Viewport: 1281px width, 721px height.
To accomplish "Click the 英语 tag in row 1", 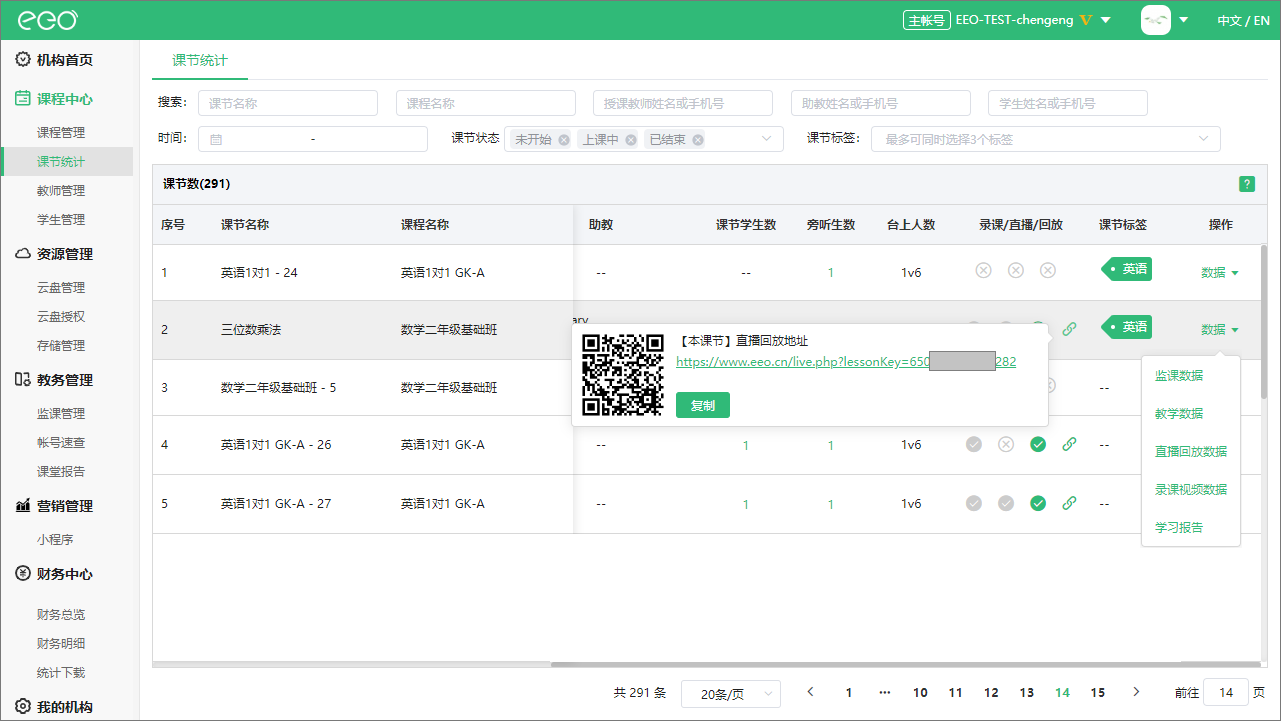I will (1126, 270).
